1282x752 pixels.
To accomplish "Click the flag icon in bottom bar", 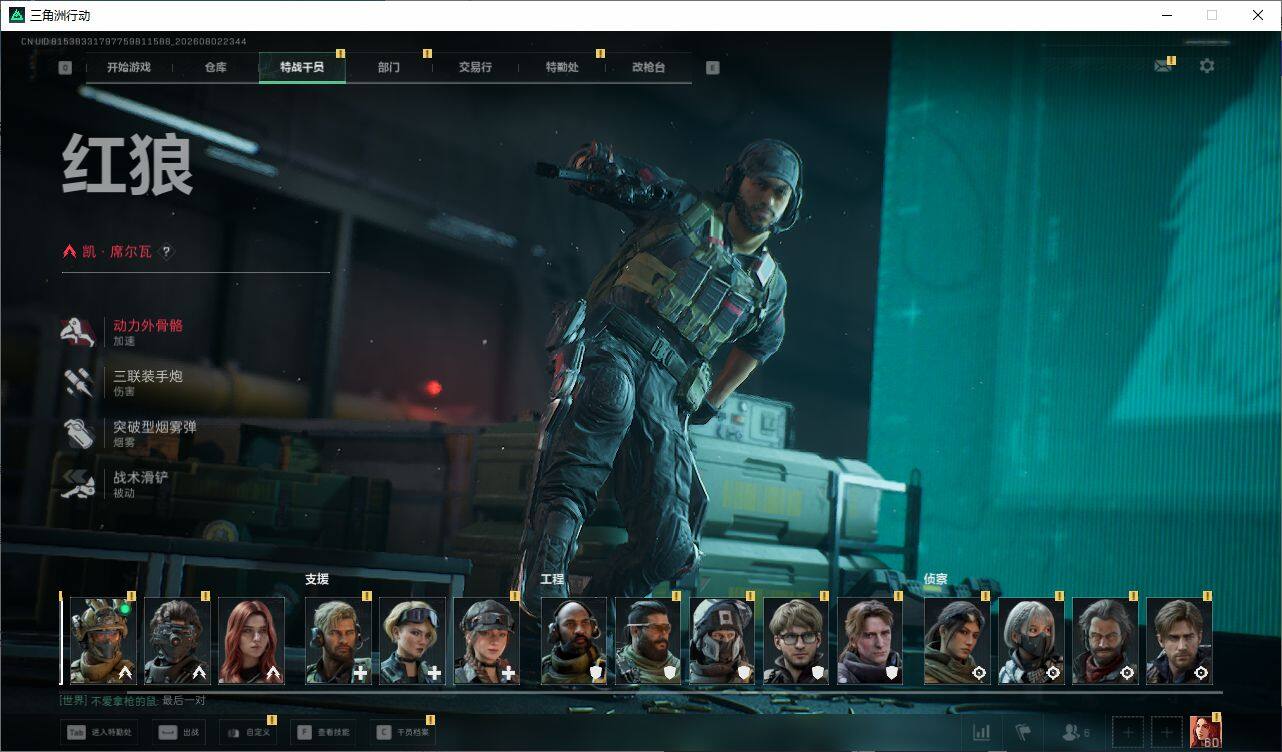I will click(x=1023, y=733).
